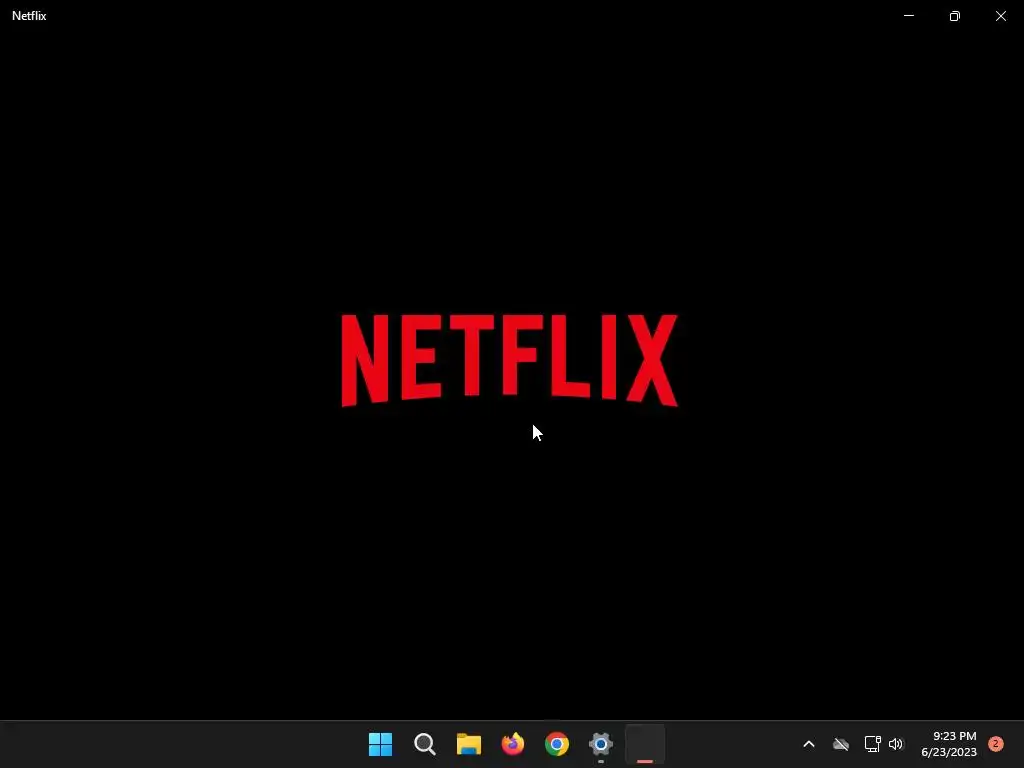The width and height of the screenshot is (1024, 768).
Task: Show hidden system tray icons
Action: coord(808,744)
